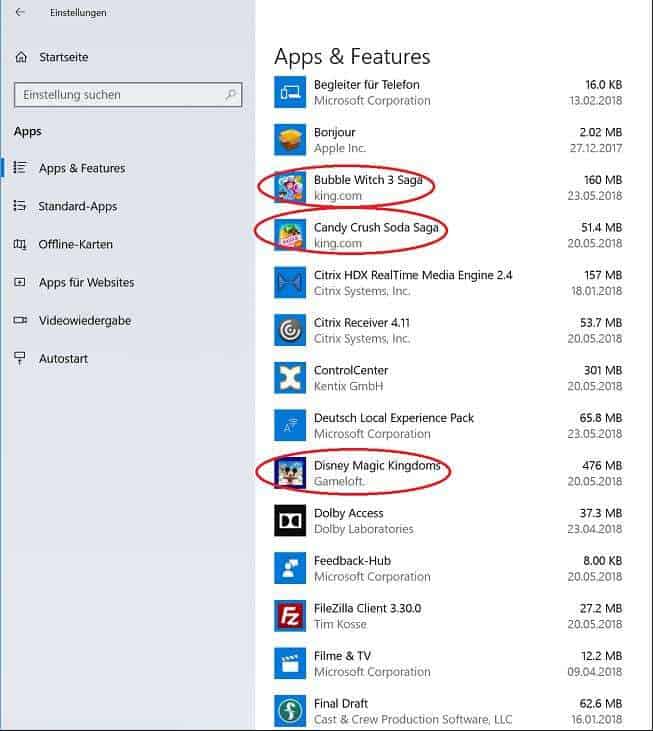The width and height of the screenshot is (653, 731).
Task: Click the ControlCenter X icon
Action: 290,378
